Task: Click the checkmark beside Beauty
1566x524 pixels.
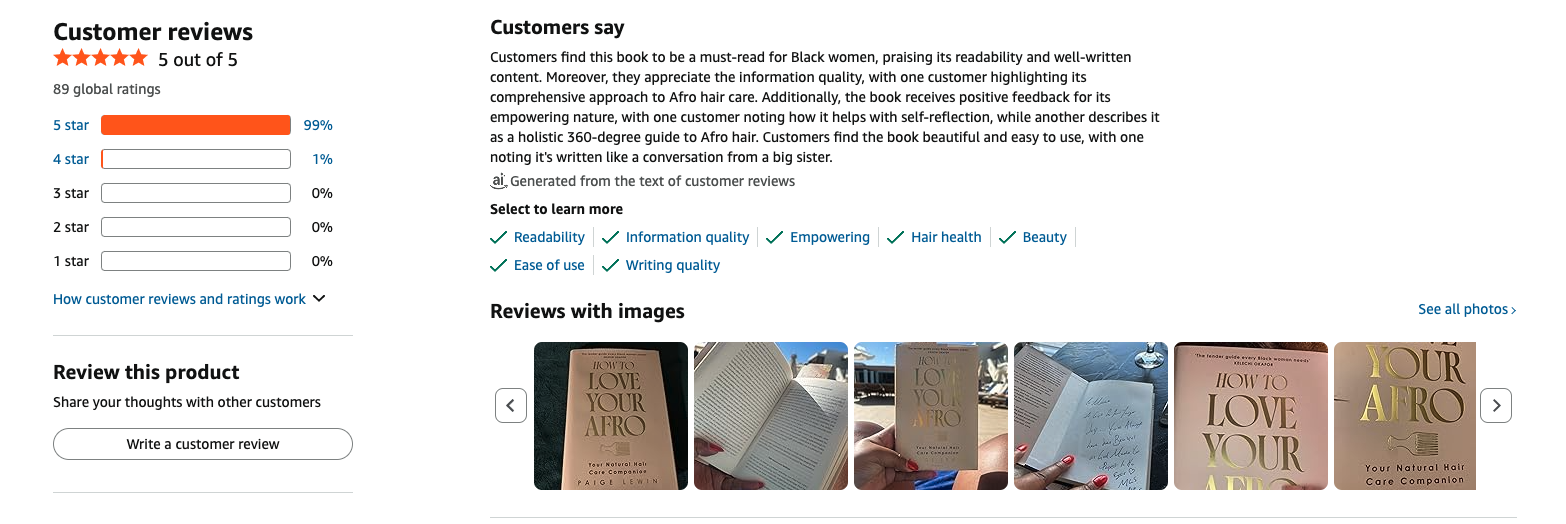Action: click(x=1007, y=237)
